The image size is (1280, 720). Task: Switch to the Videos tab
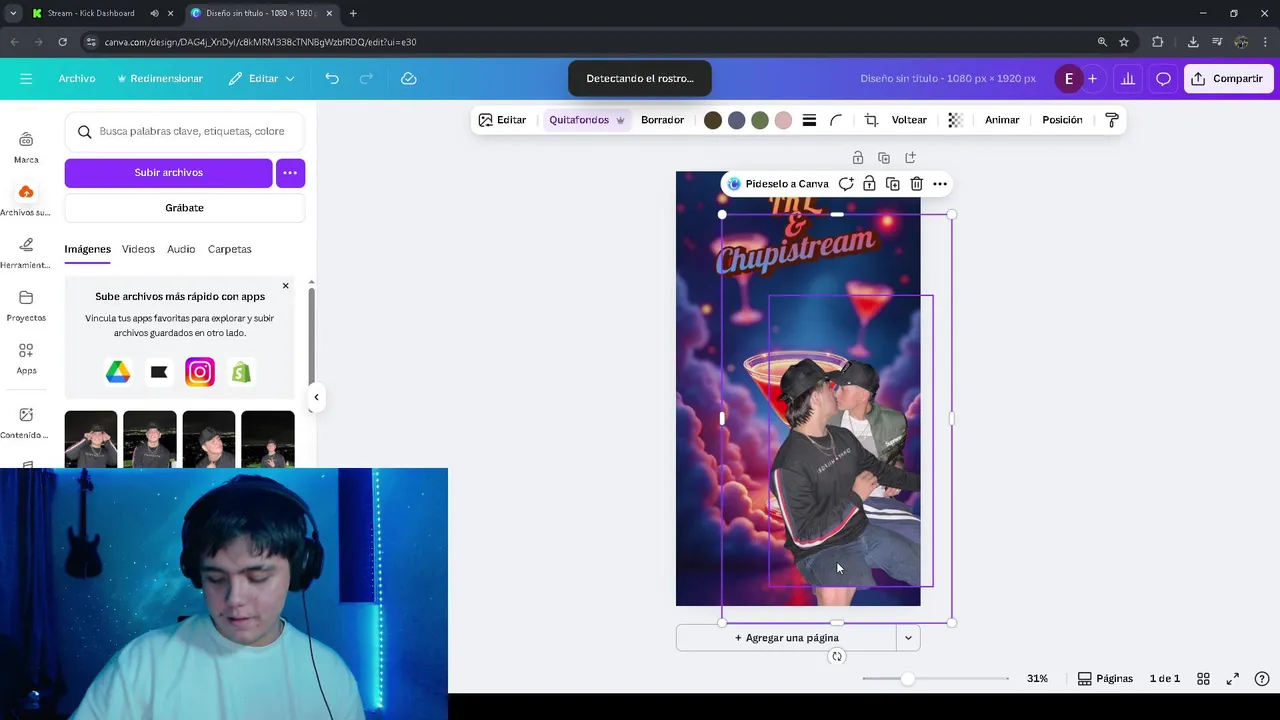click(x=138, y=249)
